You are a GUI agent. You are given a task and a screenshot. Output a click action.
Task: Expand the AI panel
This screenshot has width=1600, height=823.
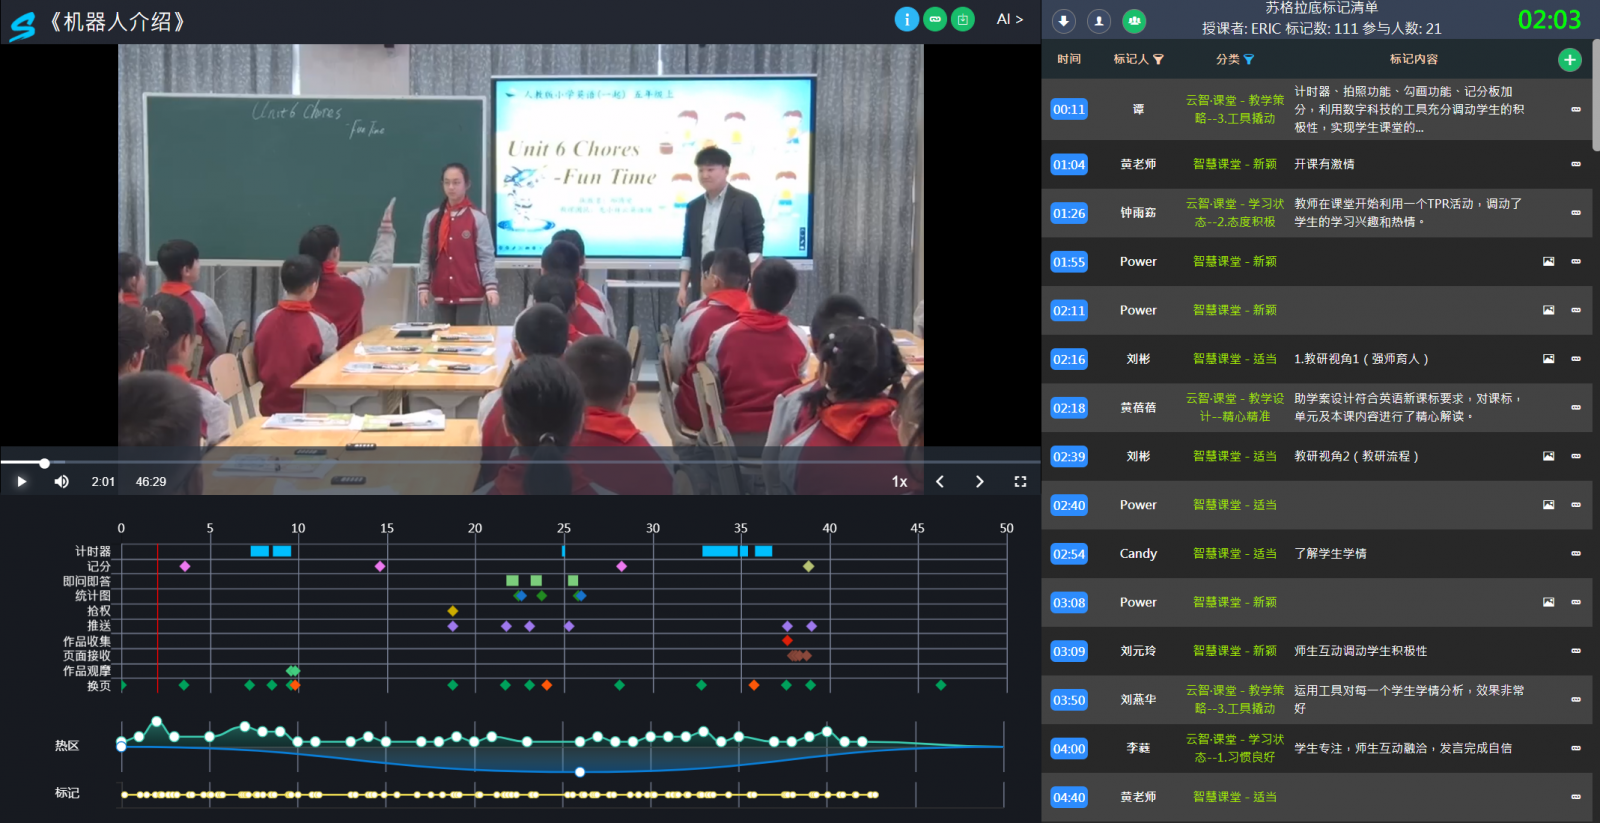(x=1009, y=19)
